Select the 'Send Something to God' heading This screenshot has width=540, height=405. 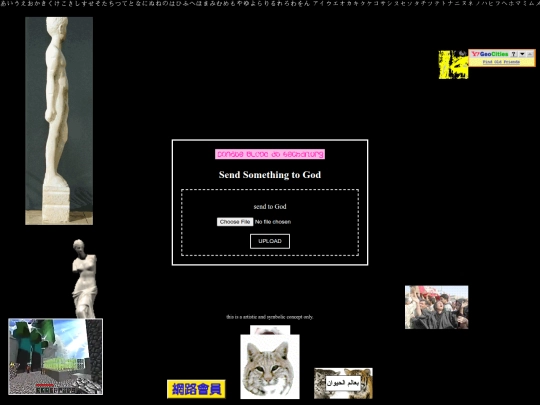[270, 175]
